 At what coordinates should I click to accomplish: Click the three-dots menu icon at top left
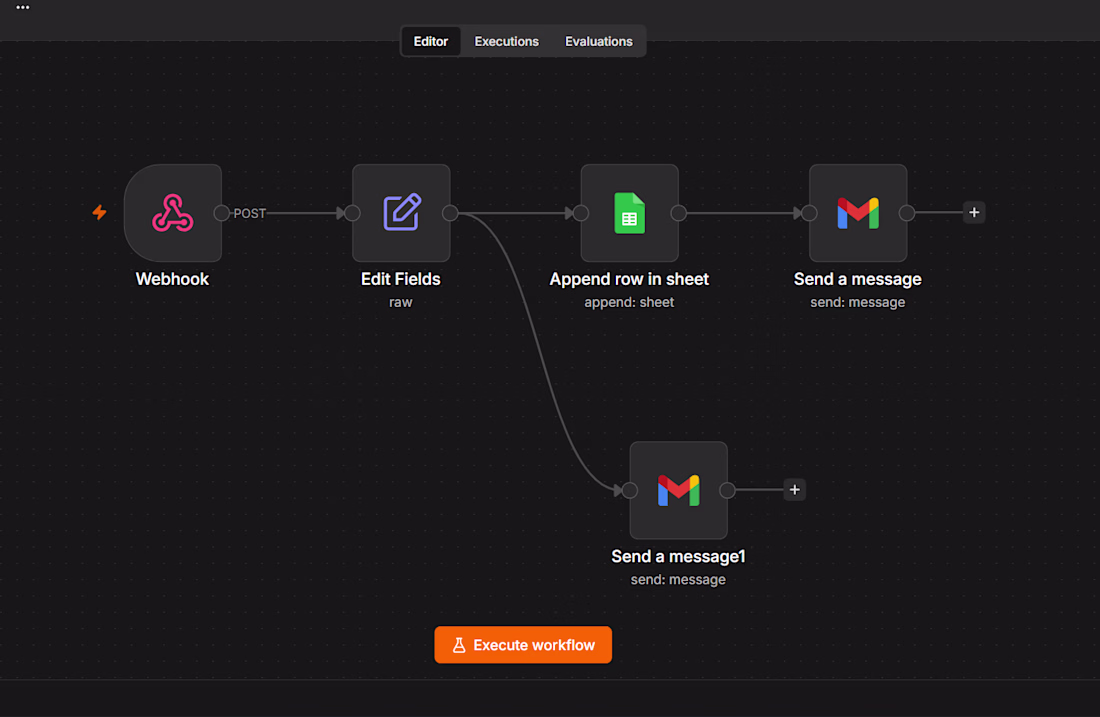coord(22,8)
